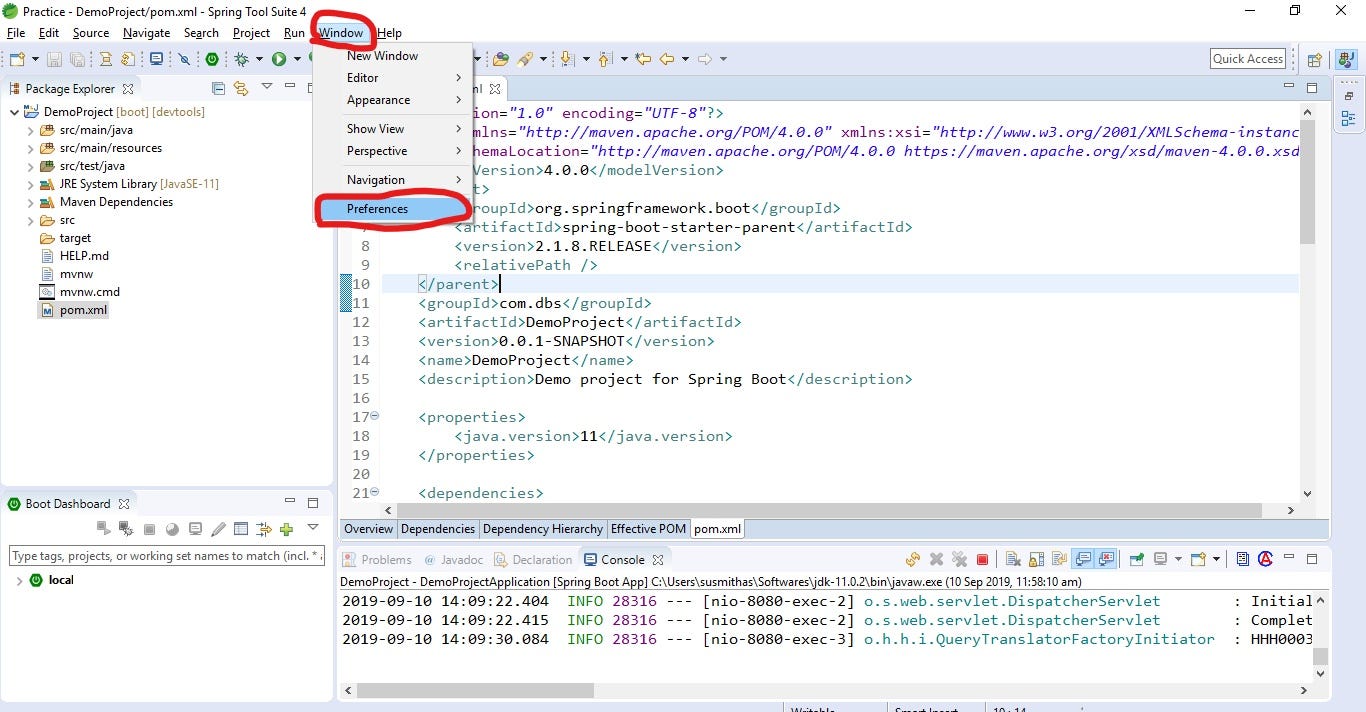This screenshot has width=1366, height=712.
Task: Select New Window menu entry
Action: (393, 56)
